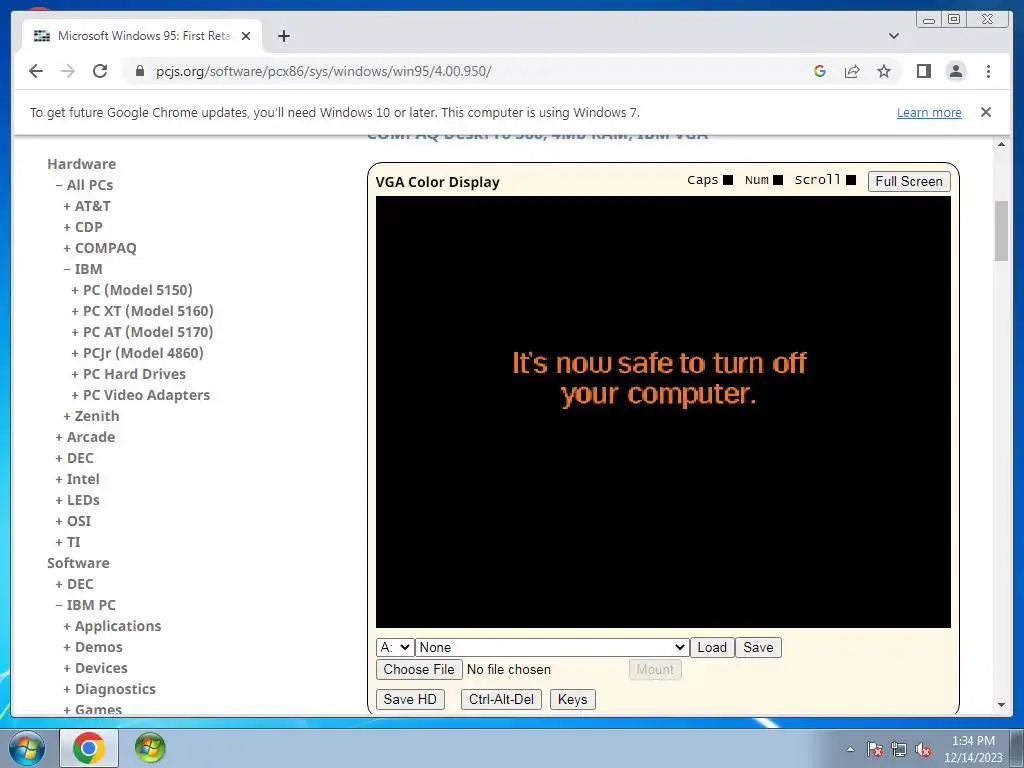The height and width of the screenshot is (768, 1024).
Task: Click the muted volume tray icon
Action: 923,749
